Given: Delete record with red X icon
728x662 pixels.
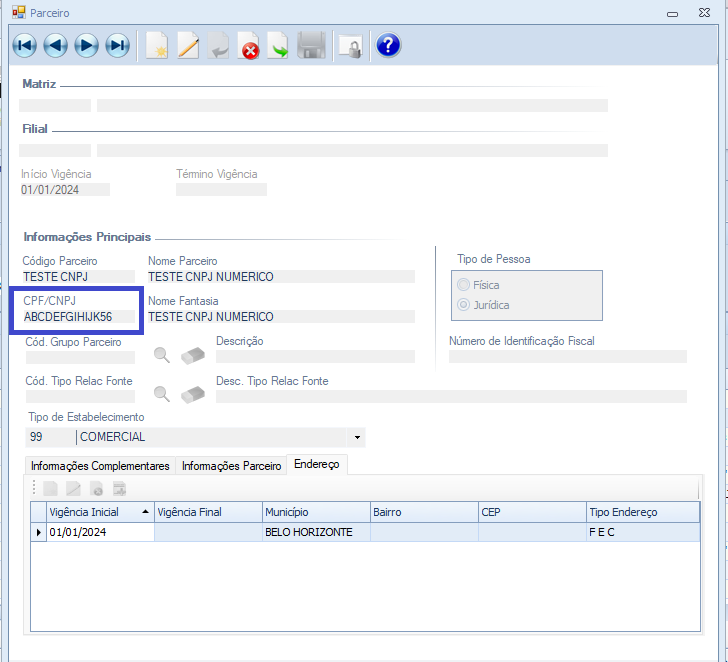Looking at the screenshot, I should [249, 46].
